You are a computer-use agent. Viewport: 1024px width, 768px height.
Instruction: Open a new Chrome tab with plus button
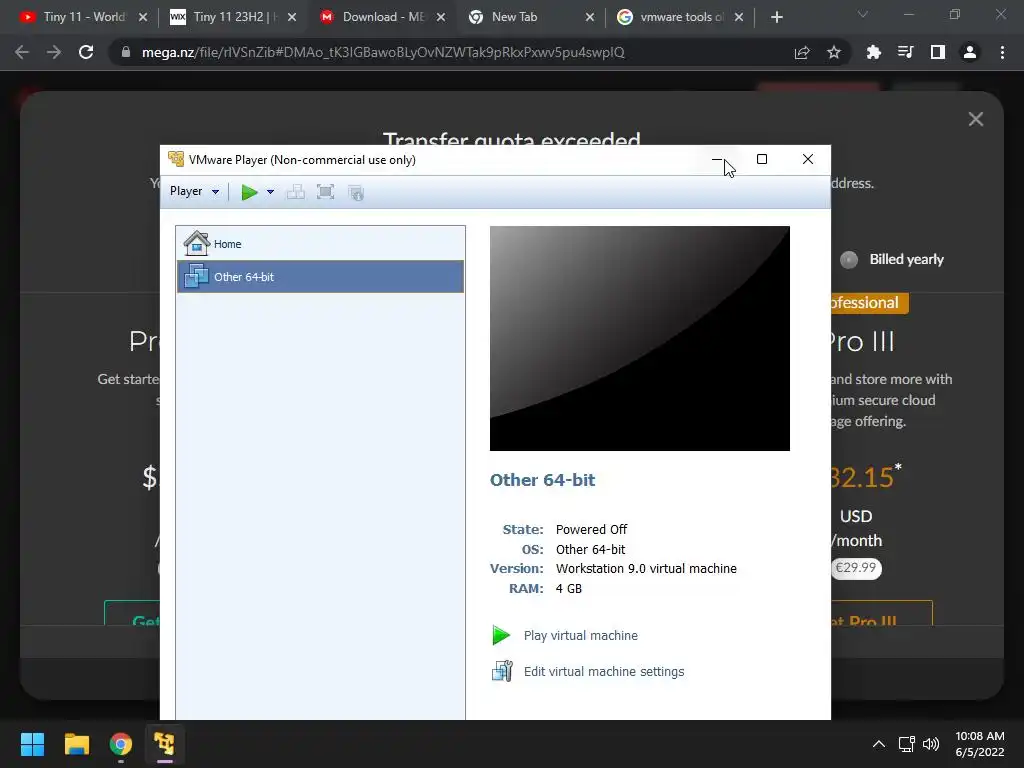pos(776,17)
